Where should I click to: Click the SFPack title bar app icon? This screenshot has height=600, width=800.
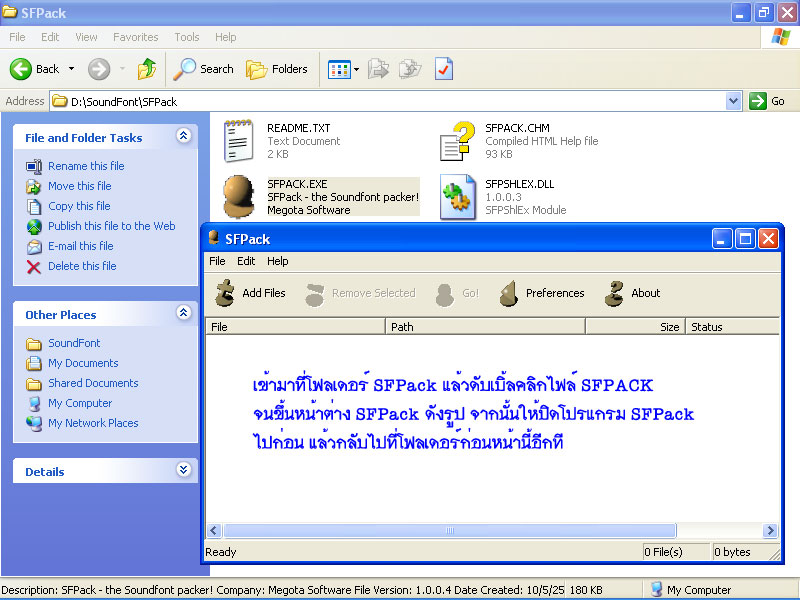(214, 238)
